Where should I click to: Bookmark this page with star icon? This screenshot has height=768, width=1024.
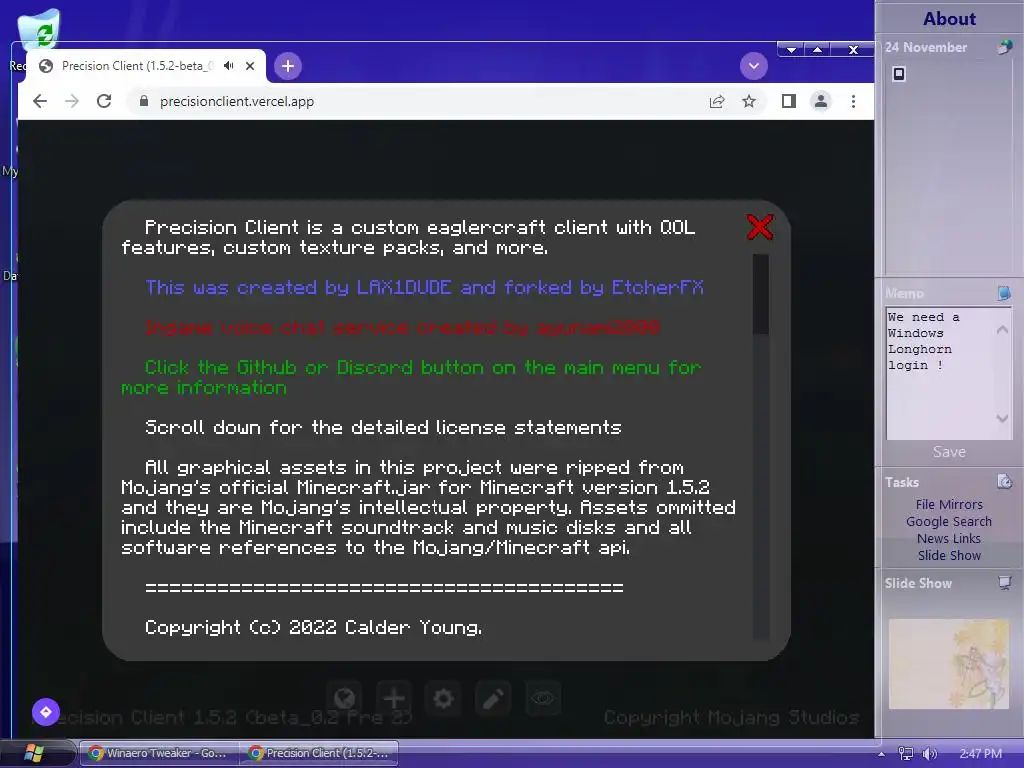click(748, 101)
